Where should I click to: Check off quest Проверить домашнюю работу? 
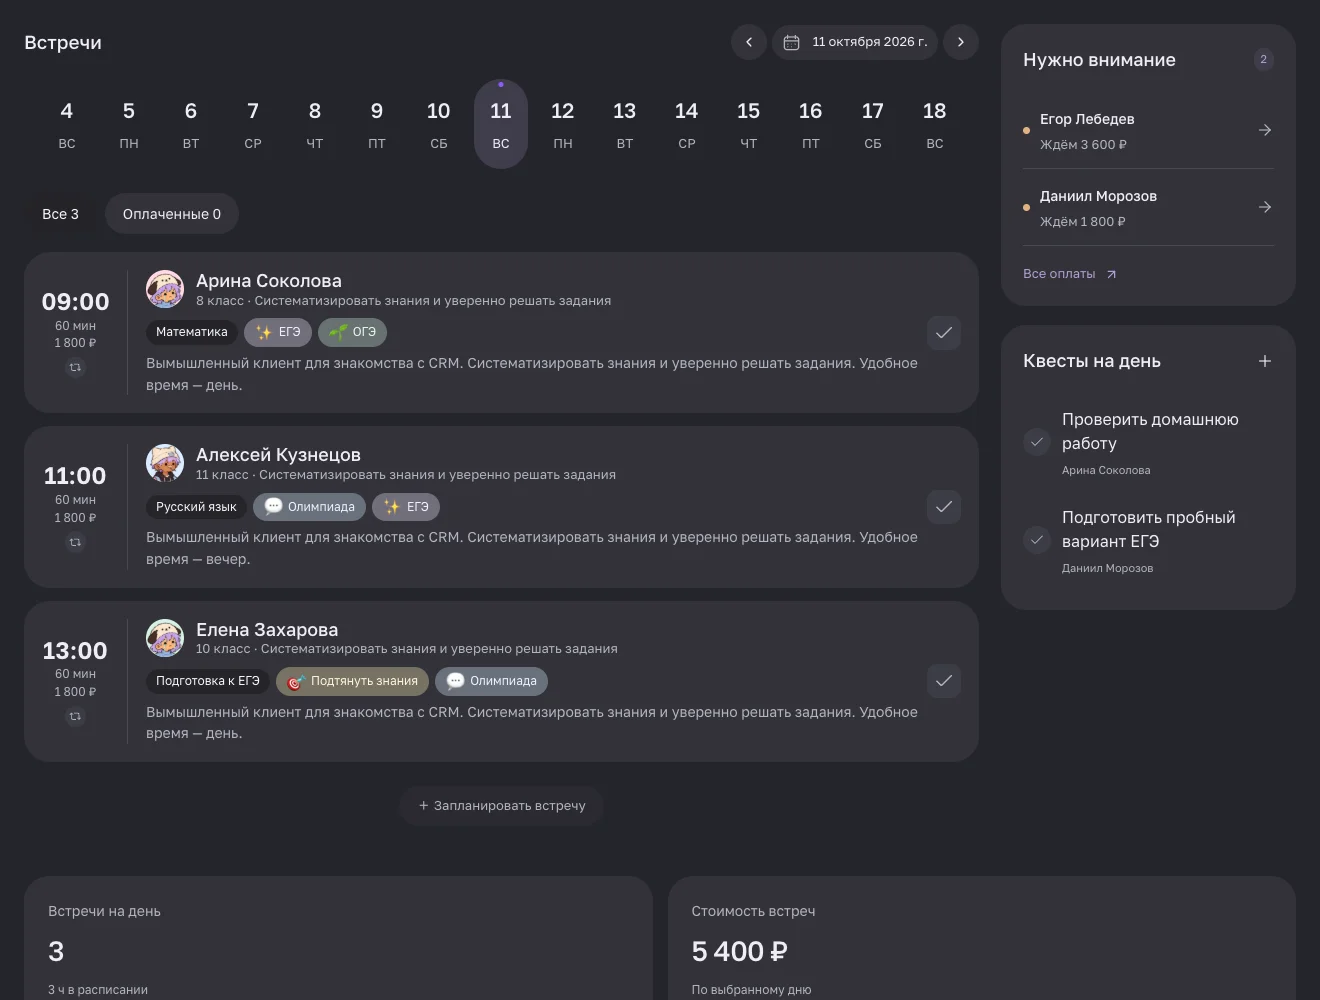[1037, 441]
